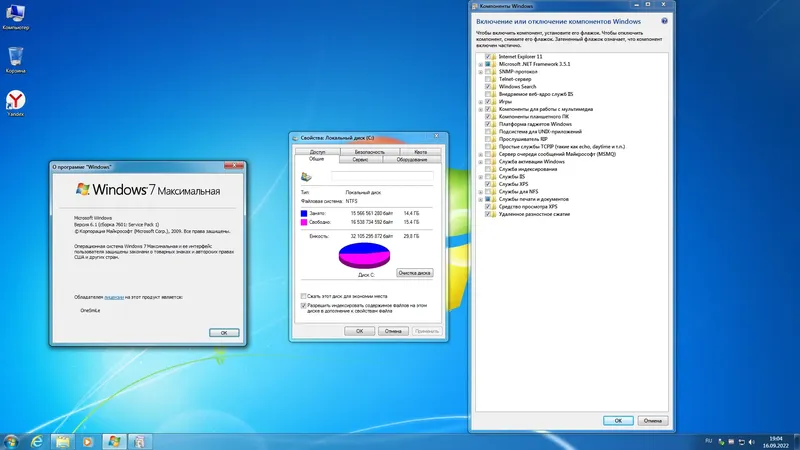Open the Computer desktop icon
The width and height of the screenshot is (800, 450).
point(15,16)
